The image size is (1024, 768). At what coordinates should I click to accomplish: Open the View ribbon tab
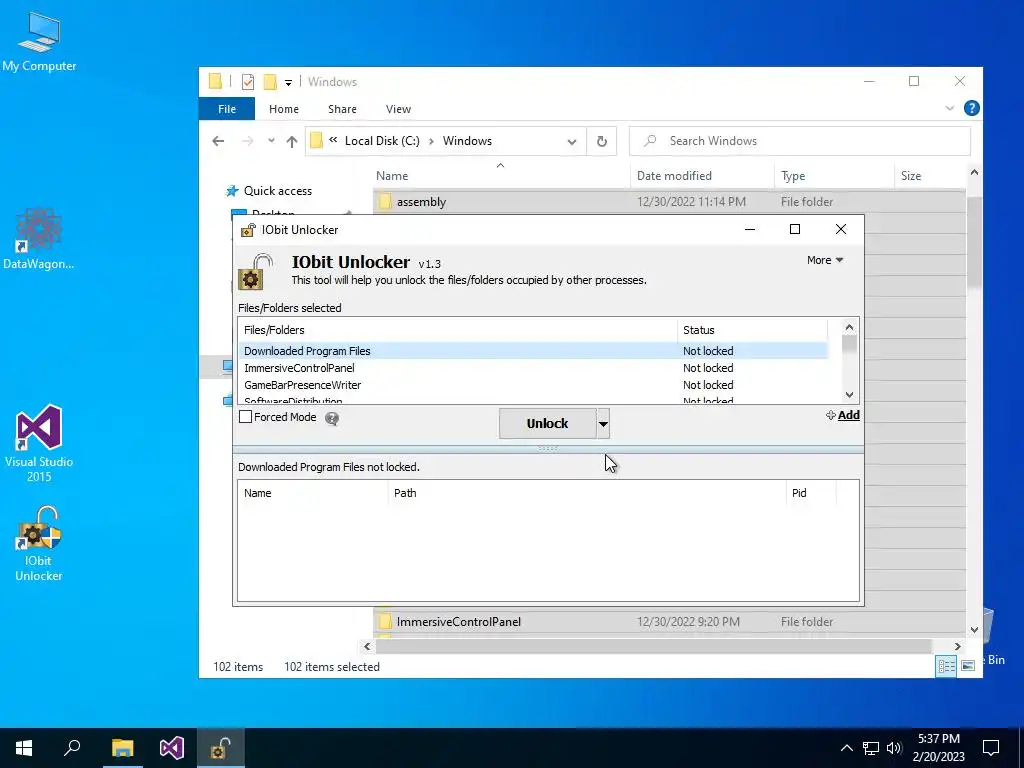[x=398, y=109]
